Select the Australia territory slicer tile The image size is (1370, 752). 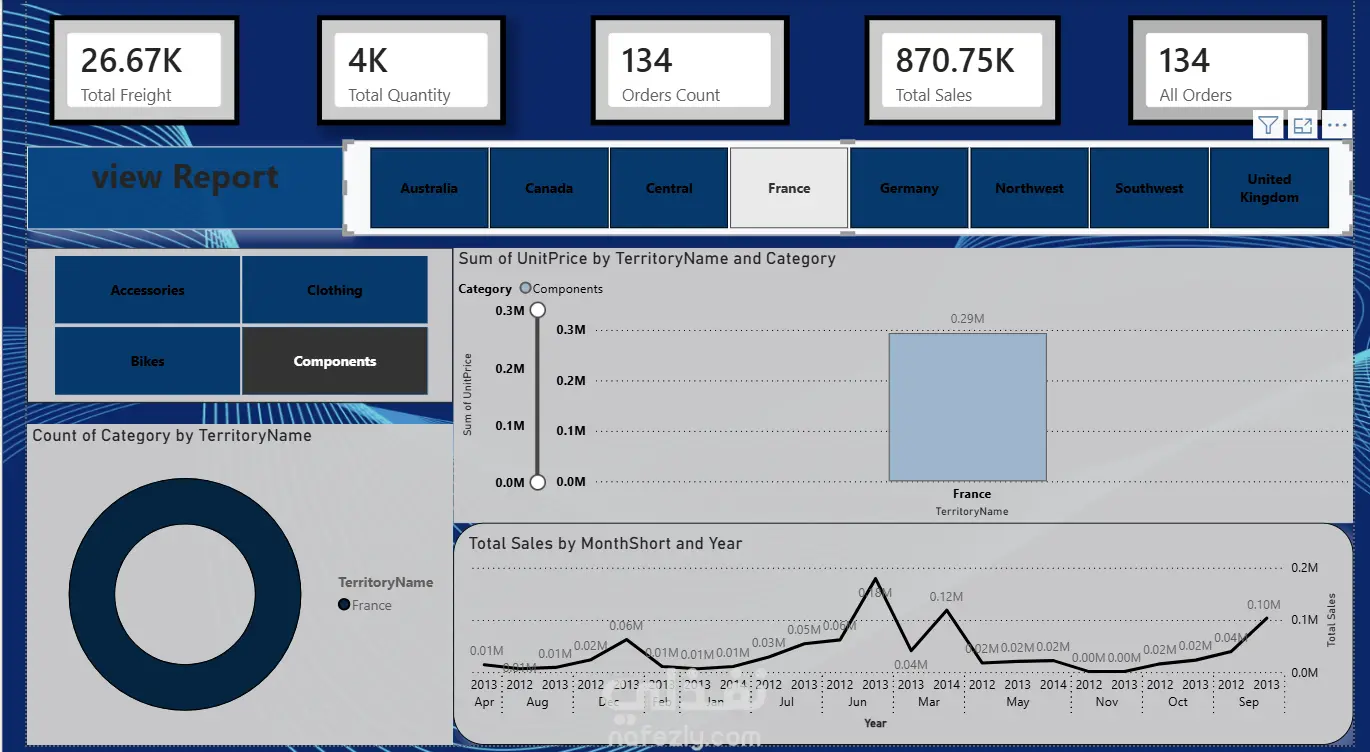(x=429, y=188)
